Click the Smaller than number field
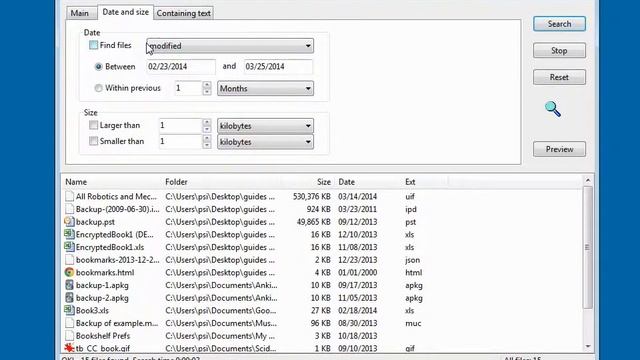640x360 pixels. pyautogui.click(x=180, y=142)
